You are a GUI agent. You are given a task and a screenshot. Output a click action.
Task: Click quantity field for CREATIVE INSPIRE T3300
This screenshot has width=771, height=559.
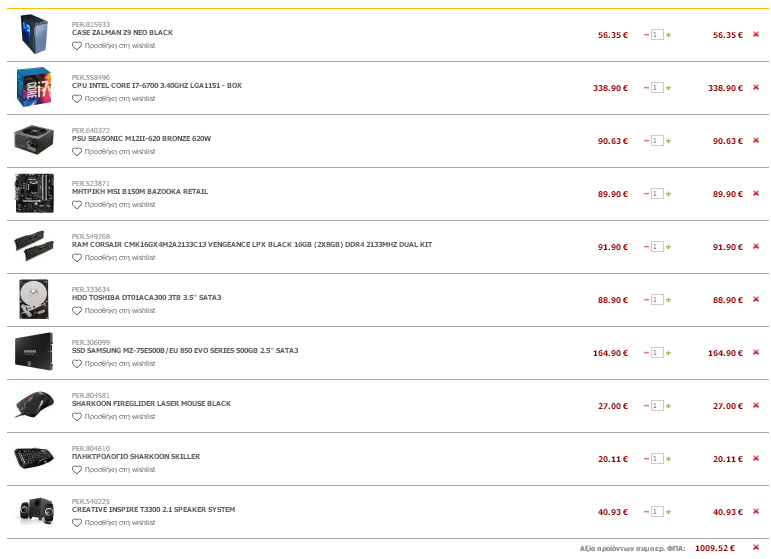tap(657, 512)
